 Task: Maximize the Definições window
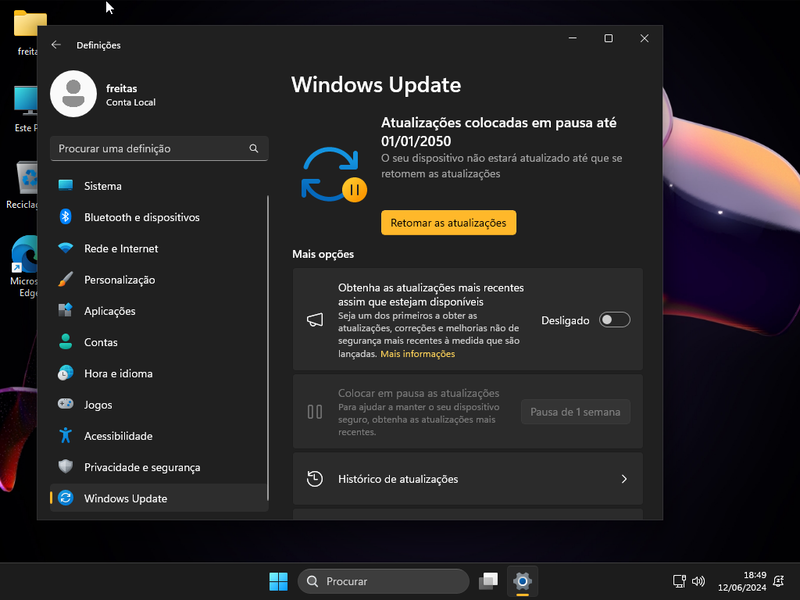(608, 38)
